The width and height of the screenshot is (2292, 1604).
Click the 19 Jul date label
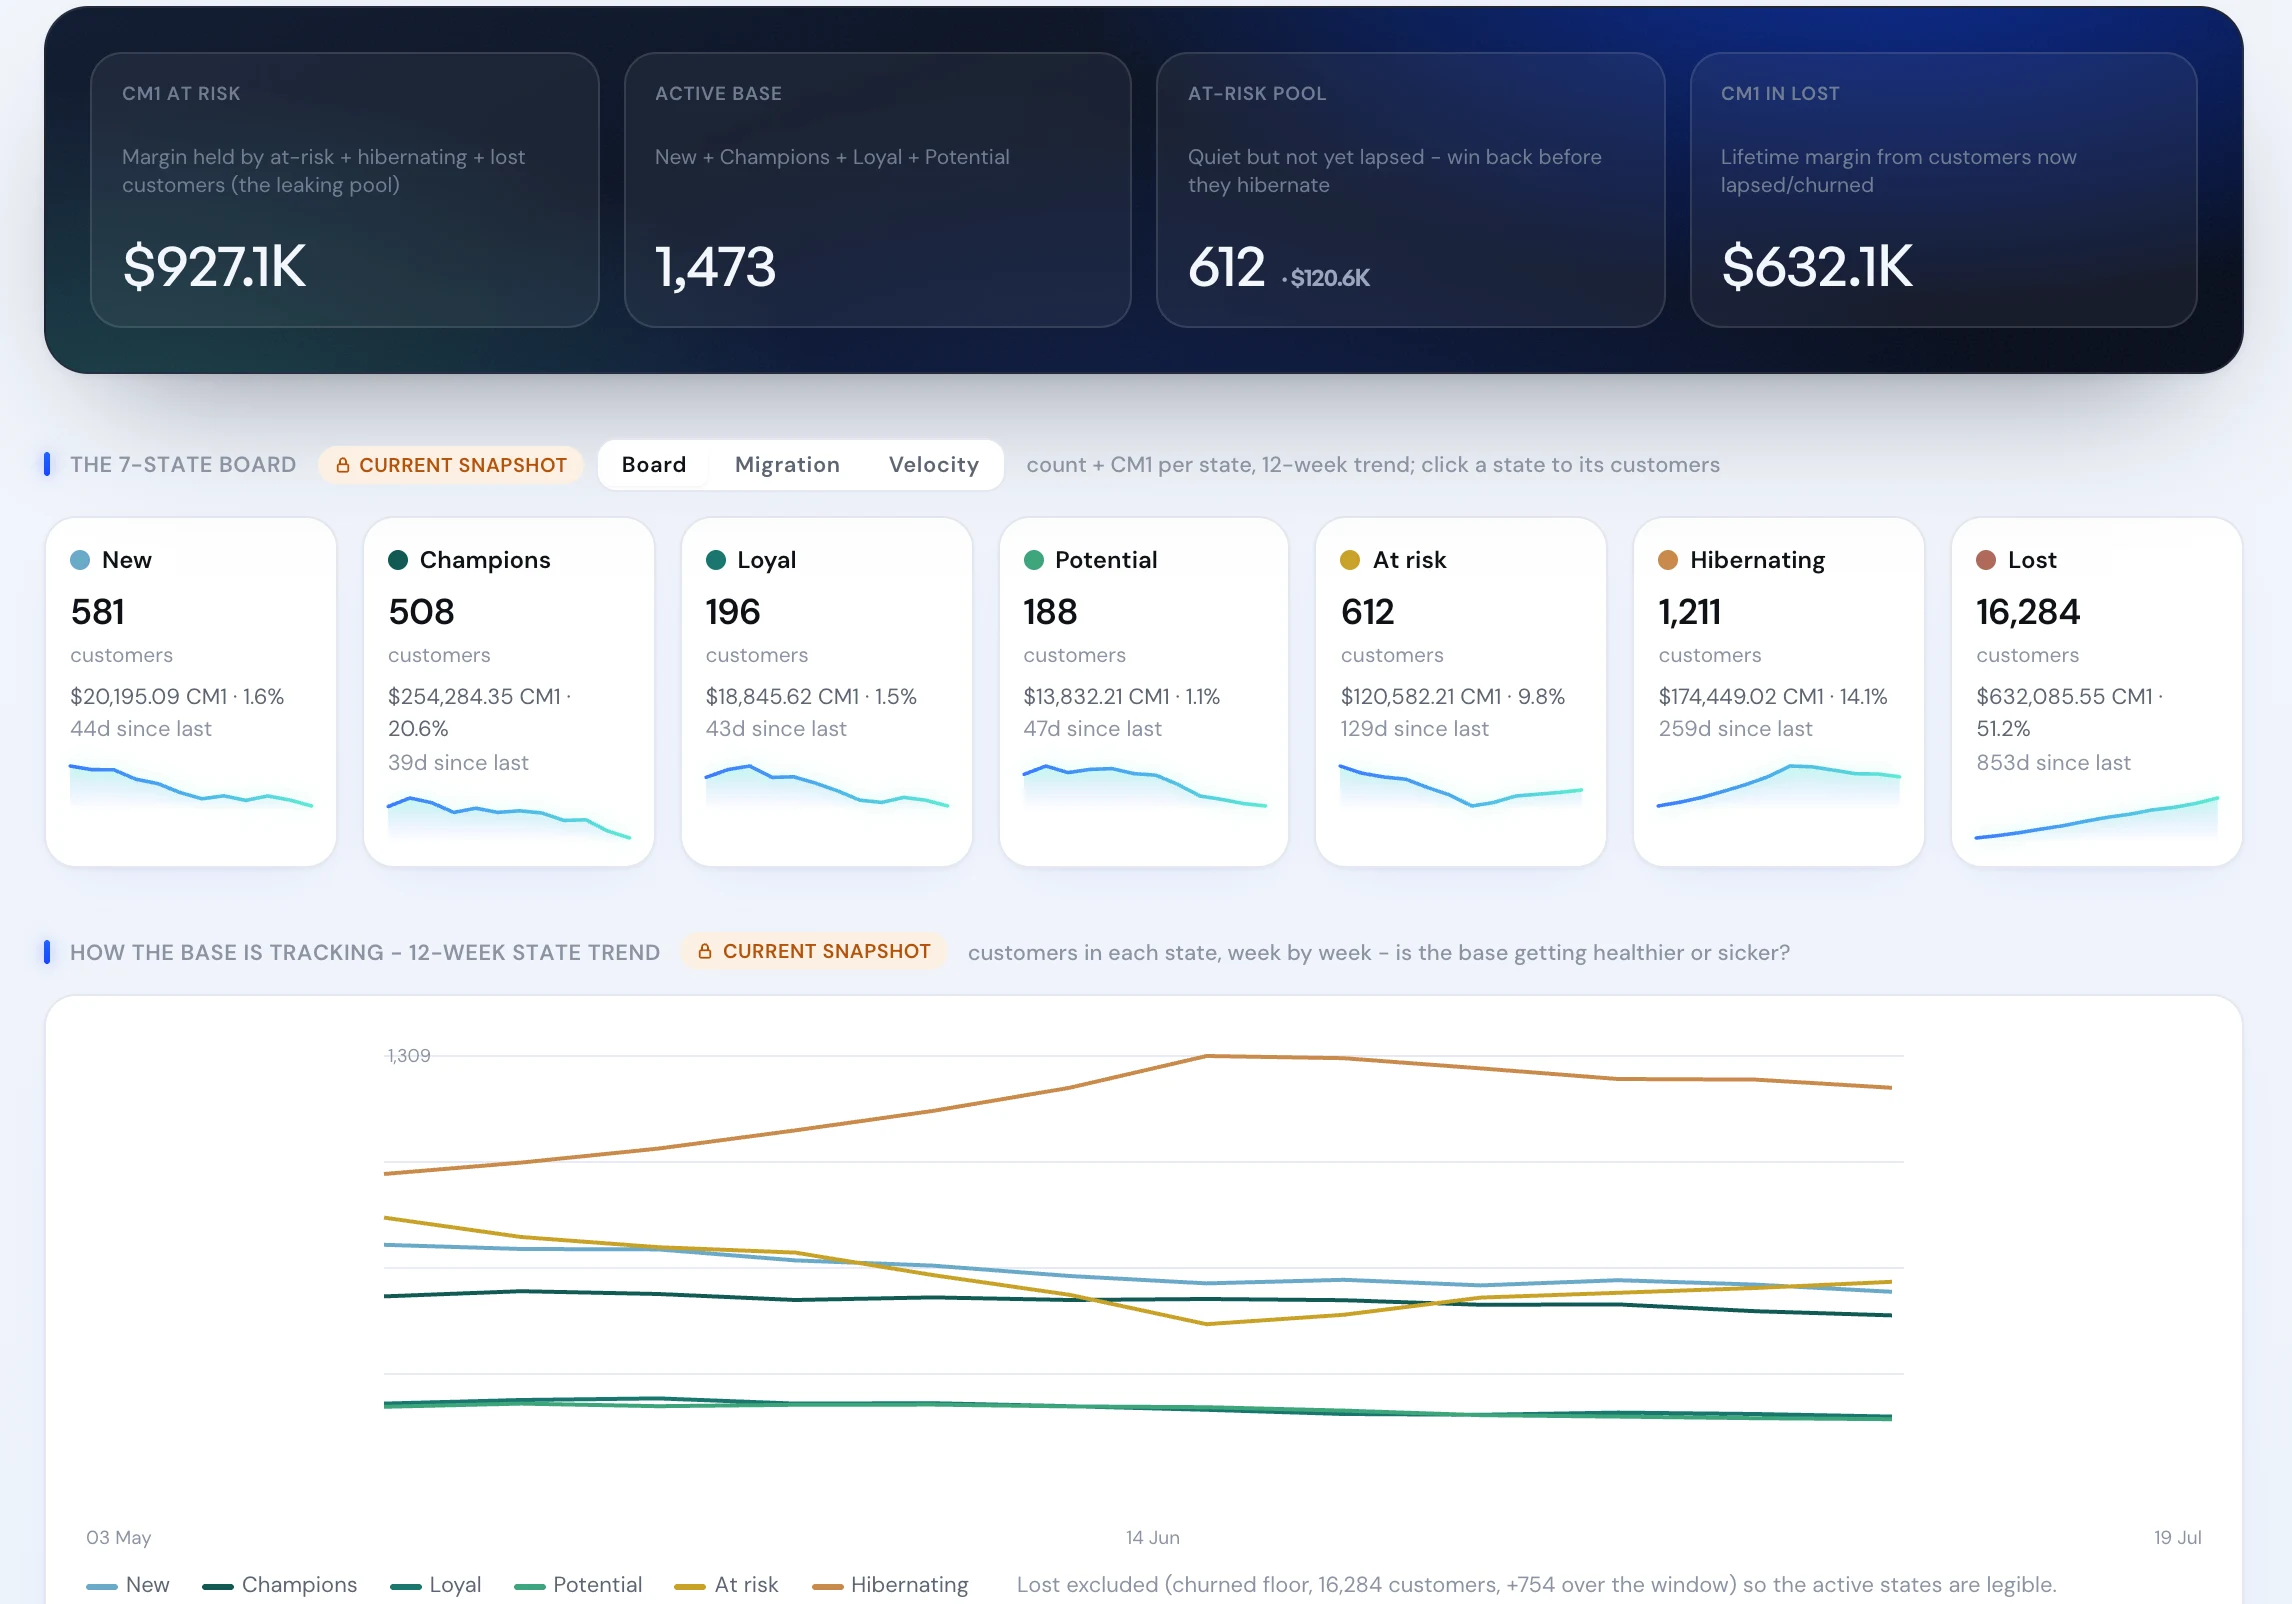(x=2177, y=1538)
